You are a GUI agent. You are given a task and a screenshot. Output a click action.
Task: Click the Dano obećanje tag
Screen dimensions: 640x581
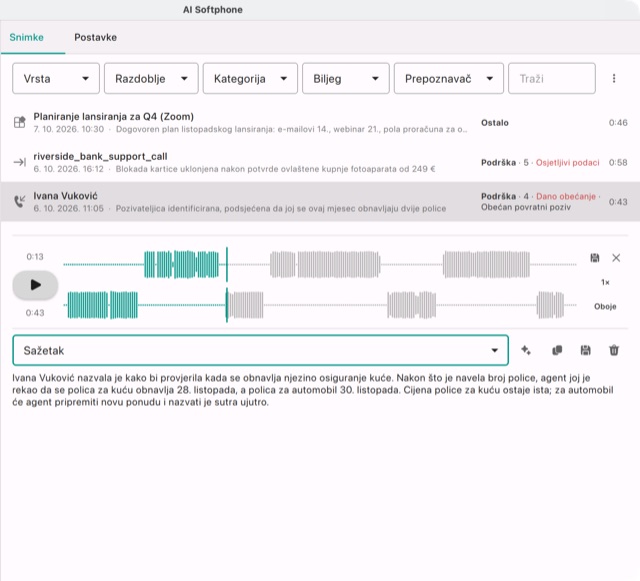coord(566,196)
